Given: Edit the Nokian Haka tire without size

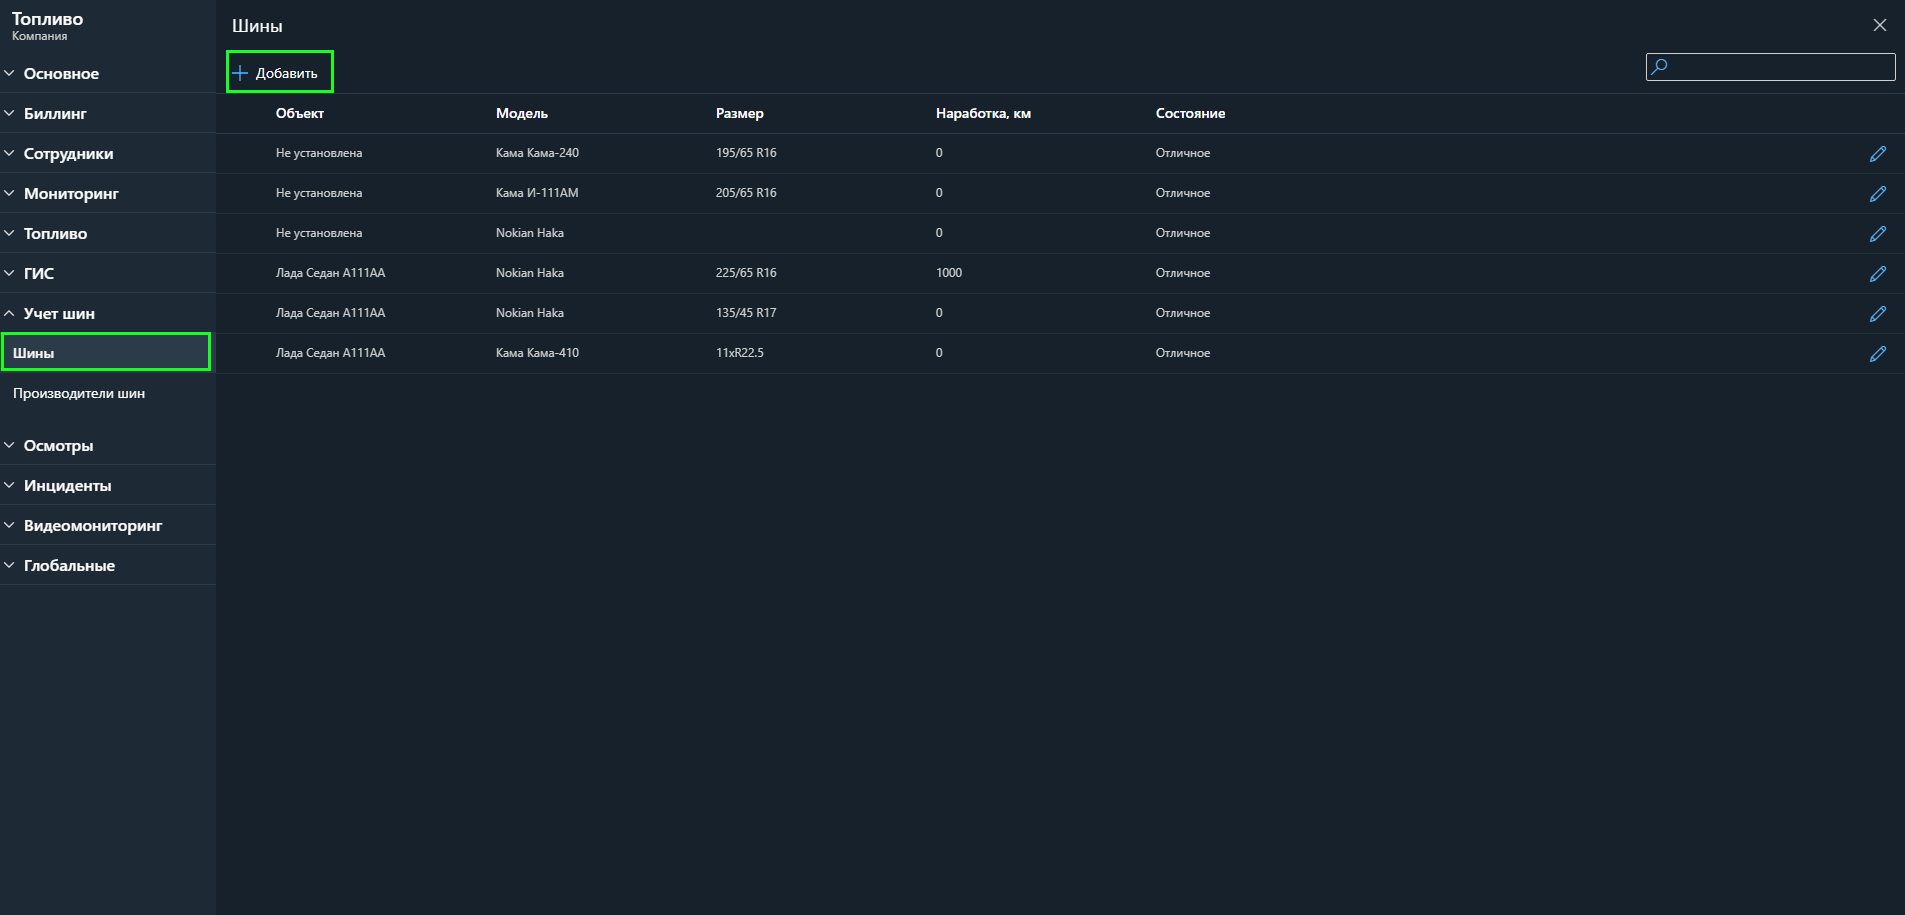Looking at the screenshot, I should [x=1877, y=234].
